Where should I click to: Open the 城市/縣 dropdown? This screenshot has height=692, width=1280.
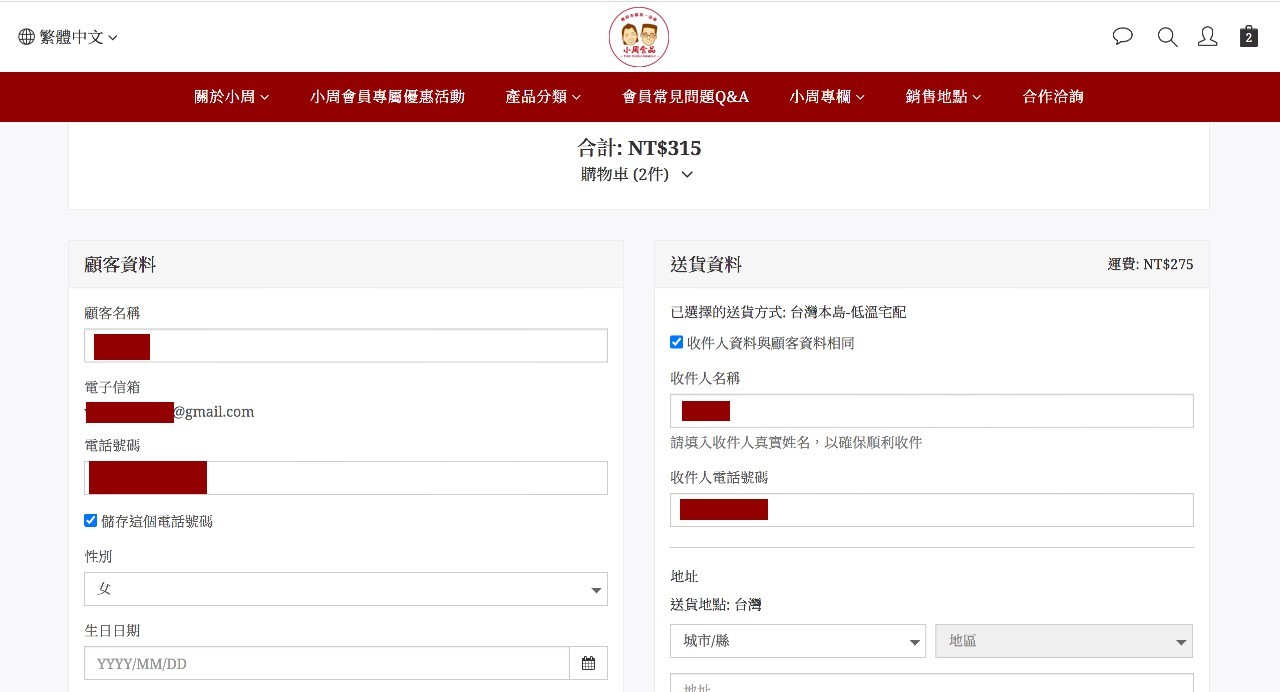point(797,641)
